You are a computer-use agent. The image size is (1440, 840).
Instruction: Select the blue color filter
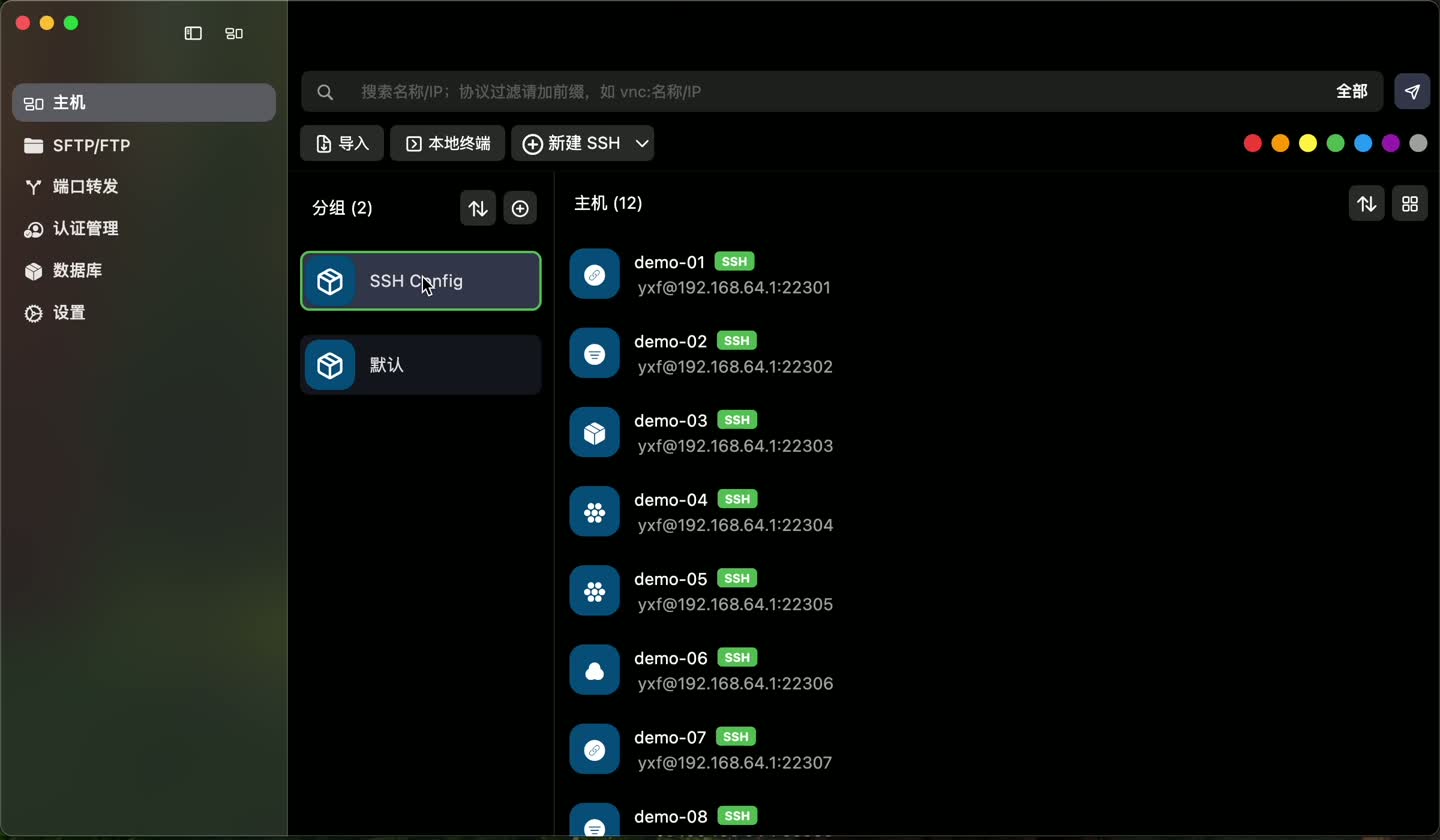coord(1363,143)
